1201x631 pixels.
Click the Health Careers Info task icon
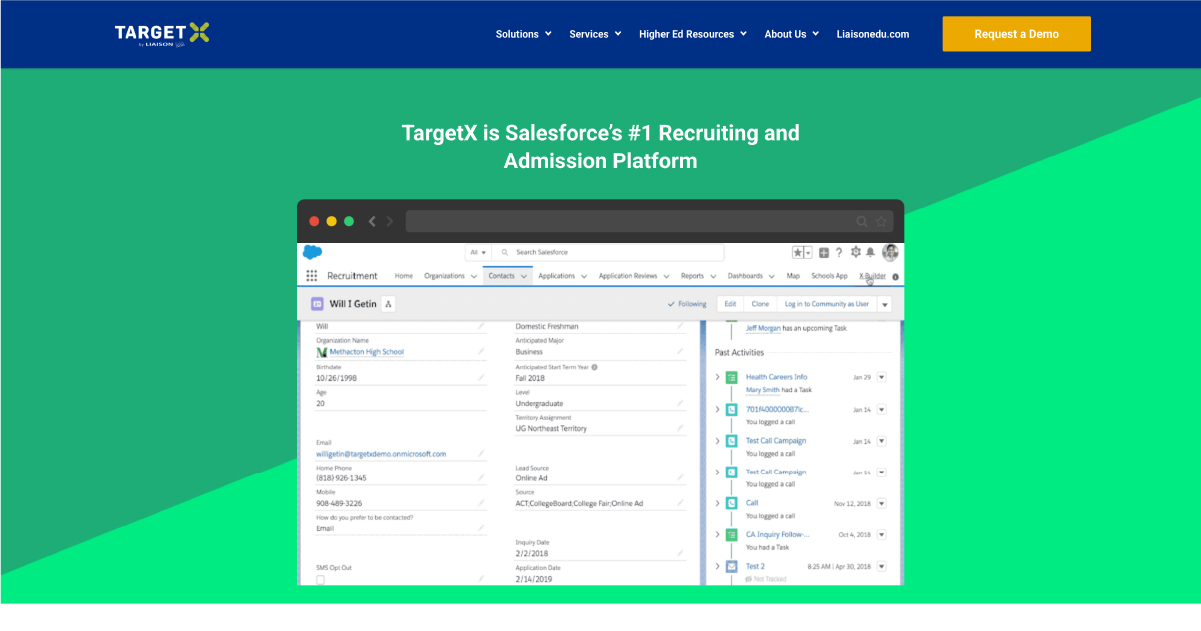click(x=732, y=378)
